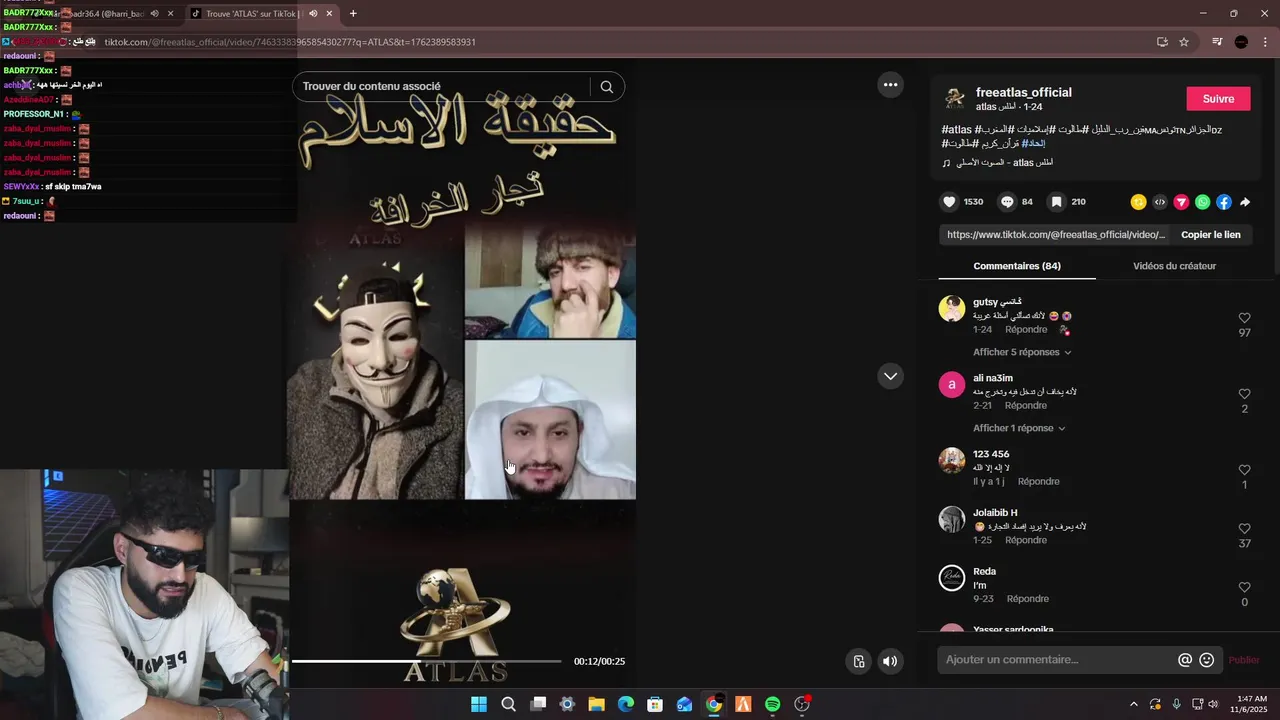Screen dimensions: 1280x720
Task: Show hidden system tray icons
Action: tap(1133, 704)
